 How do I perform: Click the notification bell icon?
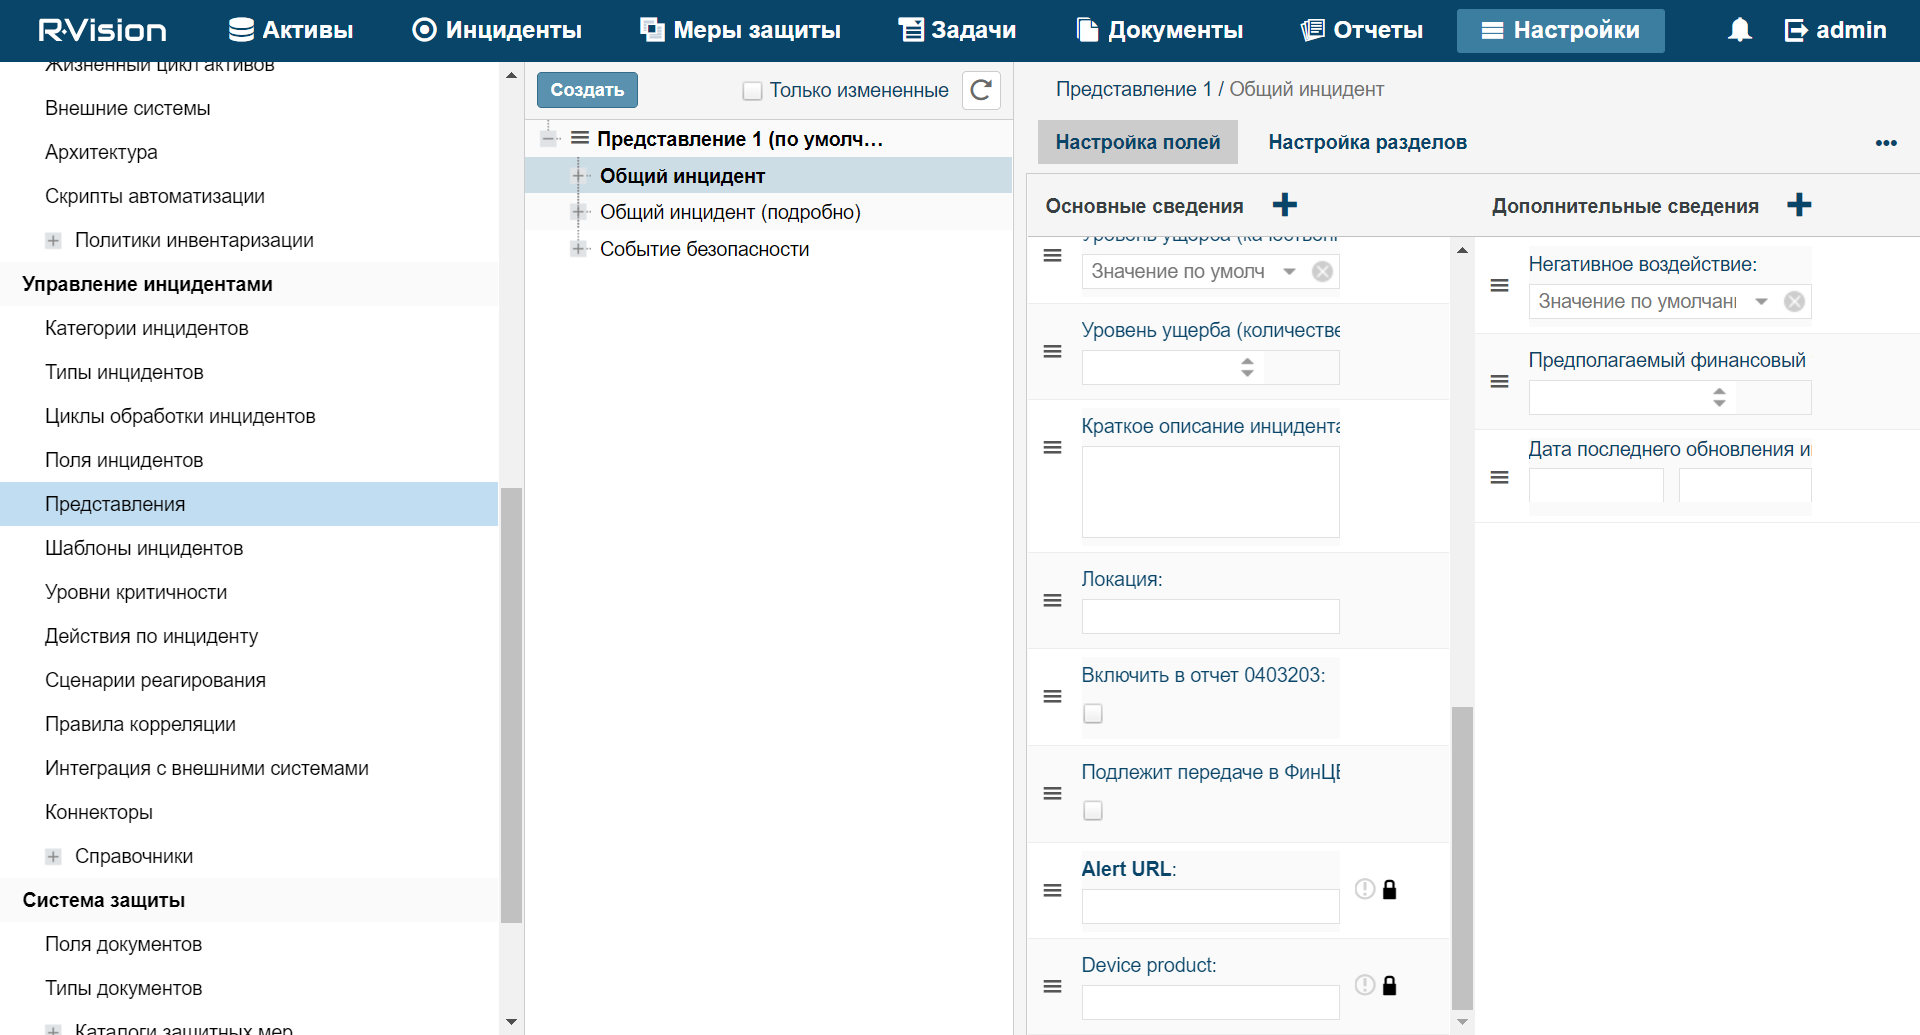coord(1739,30)
